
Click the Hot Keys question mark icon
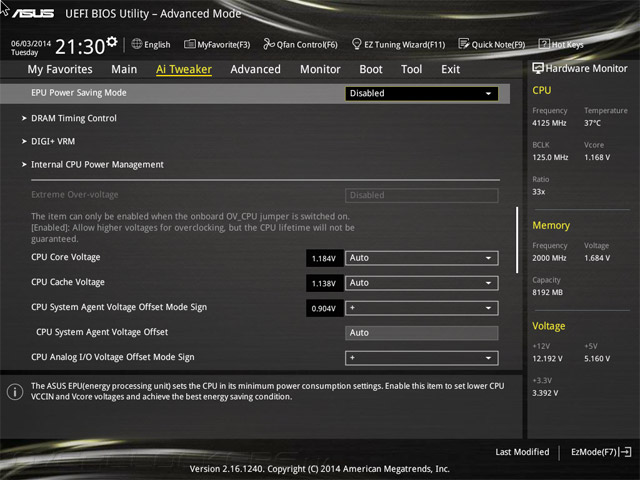click(x=544, y=44)
